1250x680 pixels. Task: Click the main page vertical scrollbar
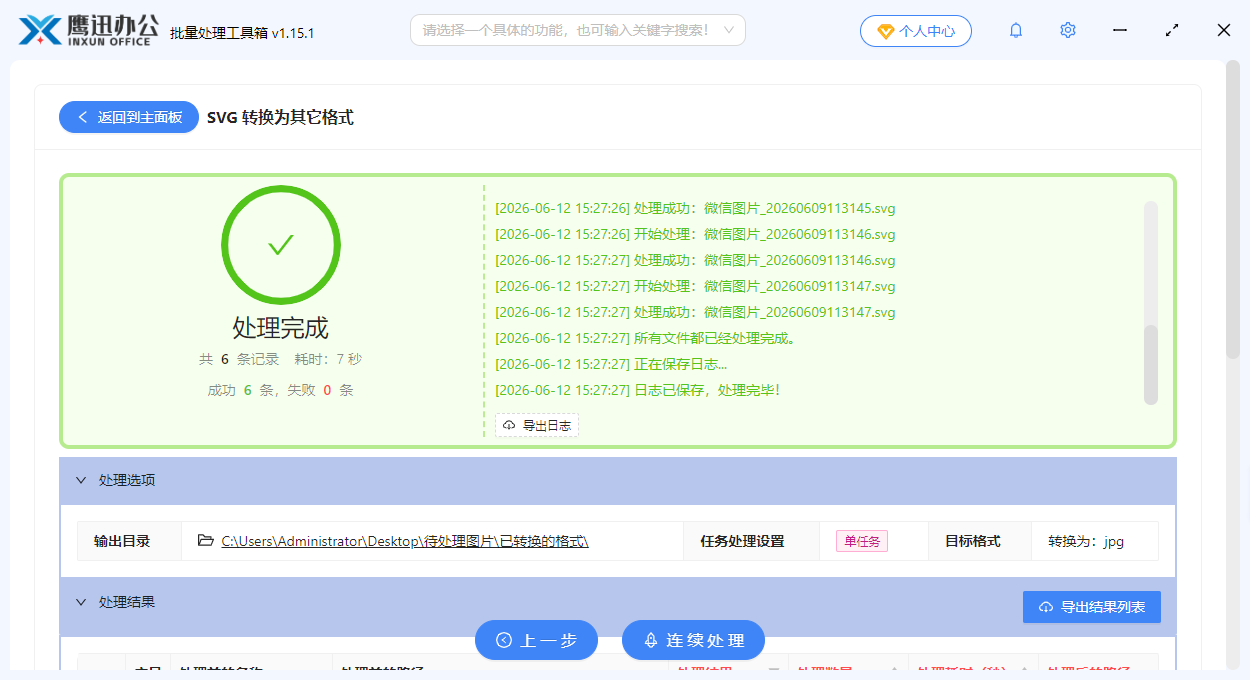pyautogui.click(x=1233, y=210)
